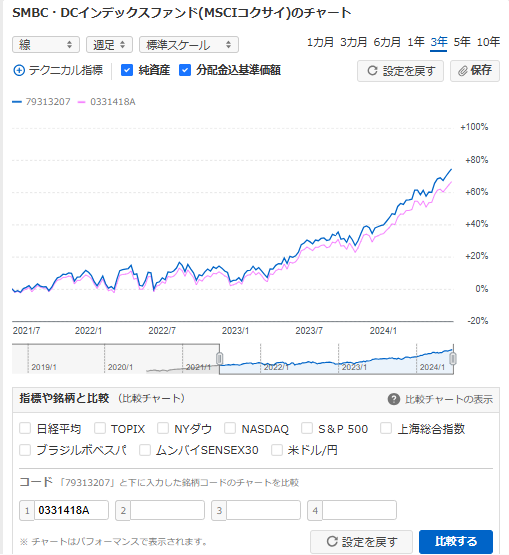Image resolution: width=509 pixels, height=555 pixels.
Task: Click the top 設定を戻す button
Action: [400, 71]
